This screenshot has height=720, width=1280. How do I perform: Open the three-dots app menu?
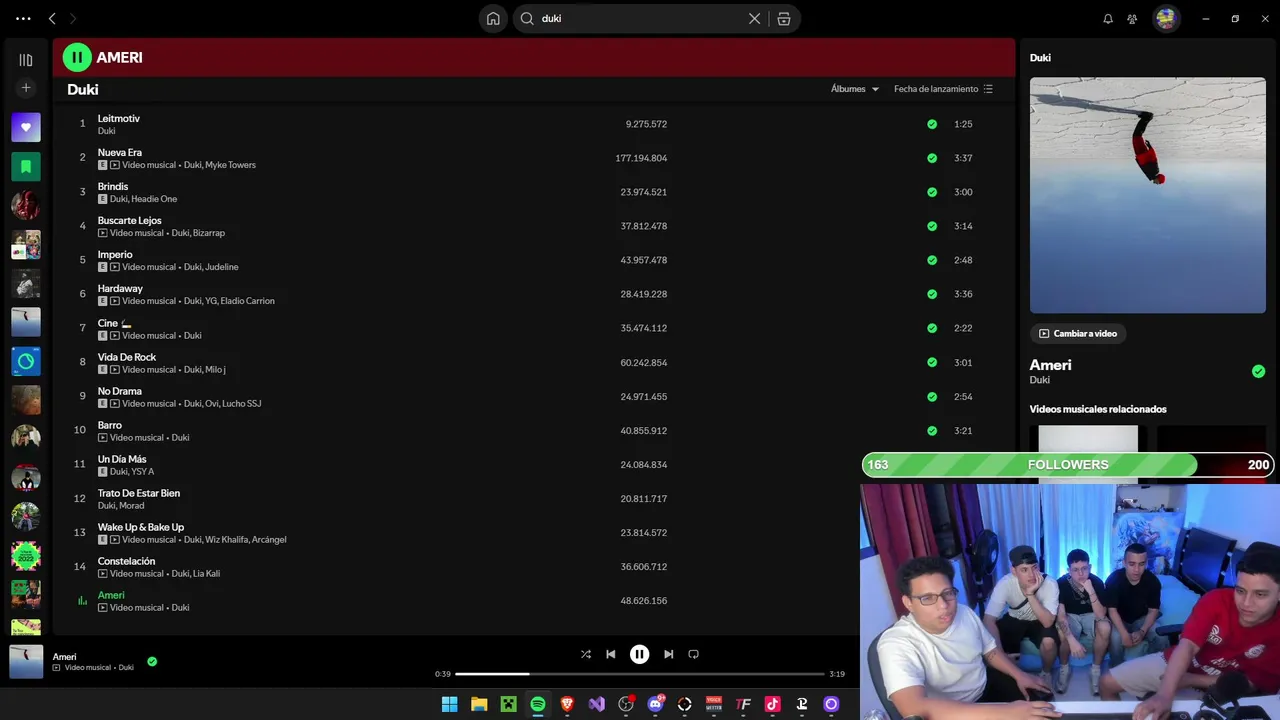(23, 18)
